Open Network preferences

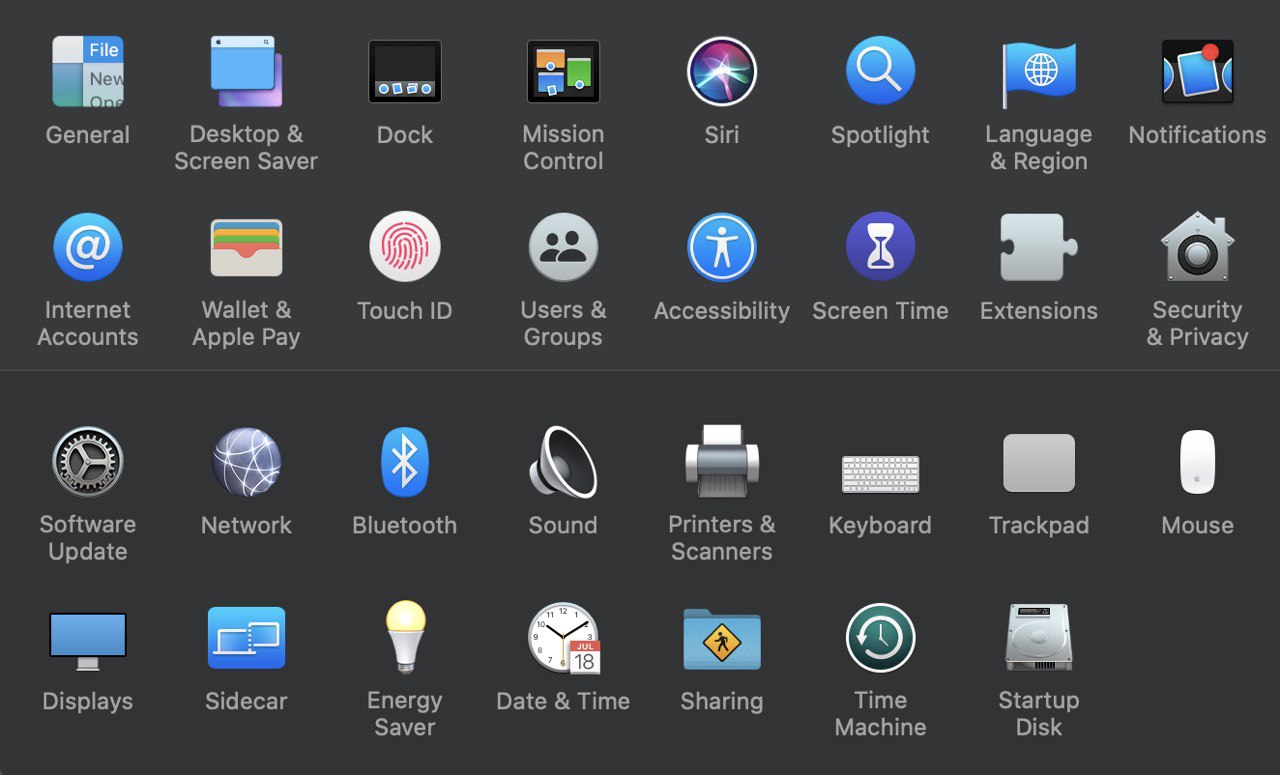click(x=246, y=462)
